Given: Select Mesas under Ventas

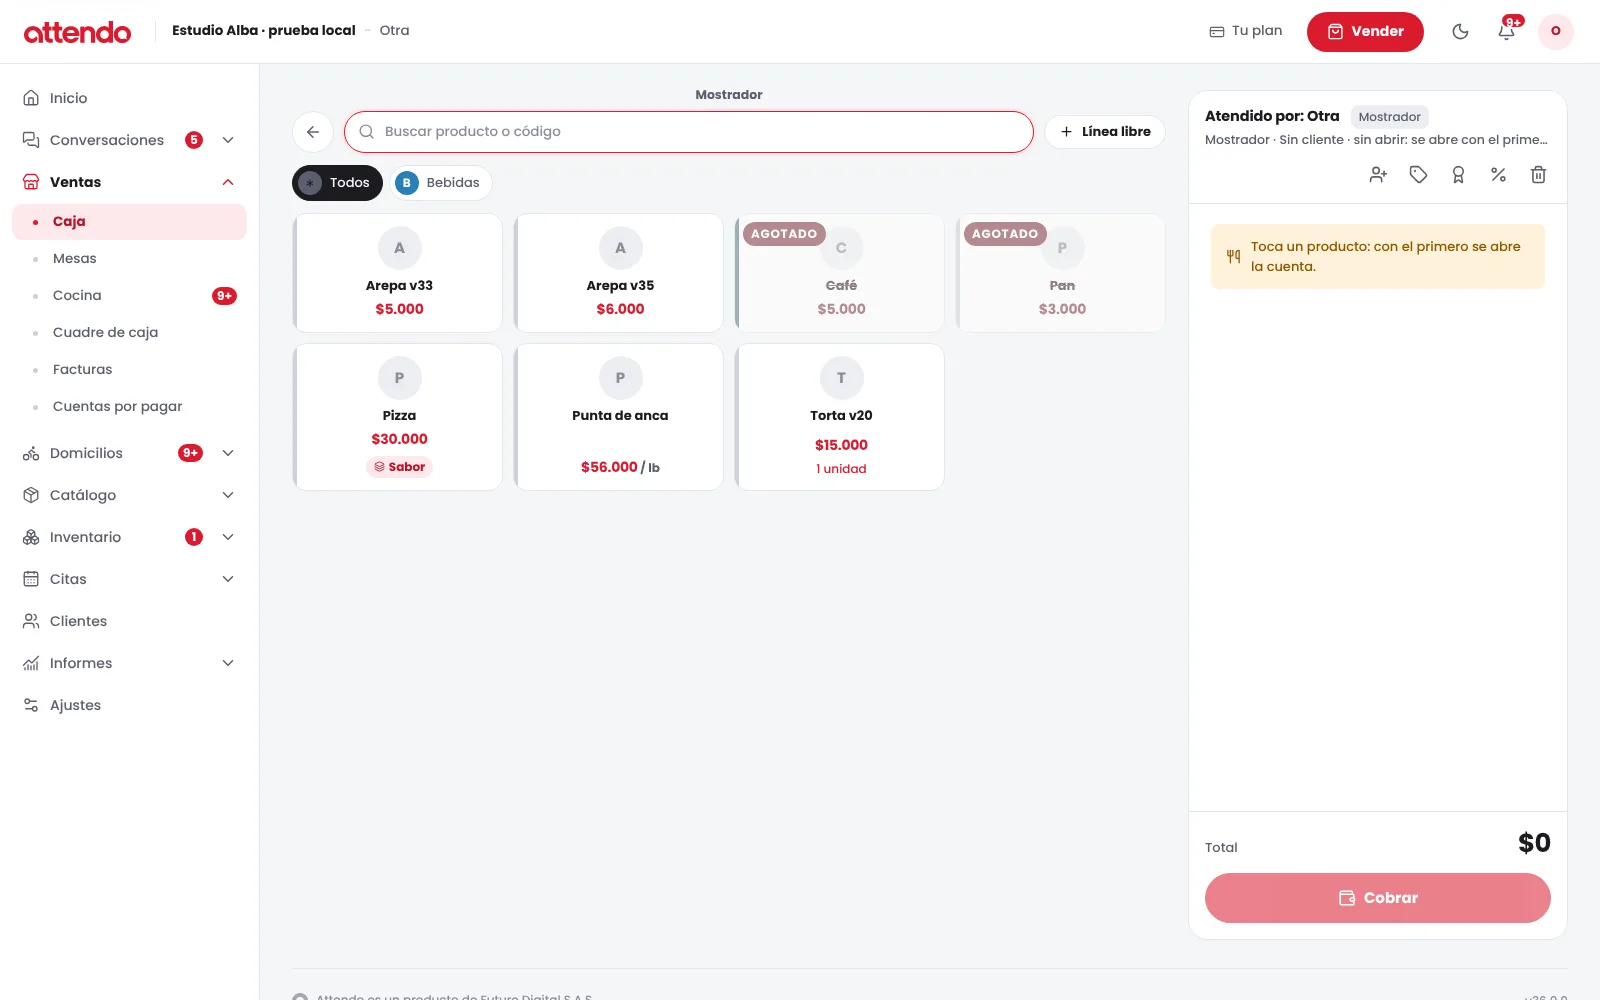Looking at the screenshot, I should 129,258.
